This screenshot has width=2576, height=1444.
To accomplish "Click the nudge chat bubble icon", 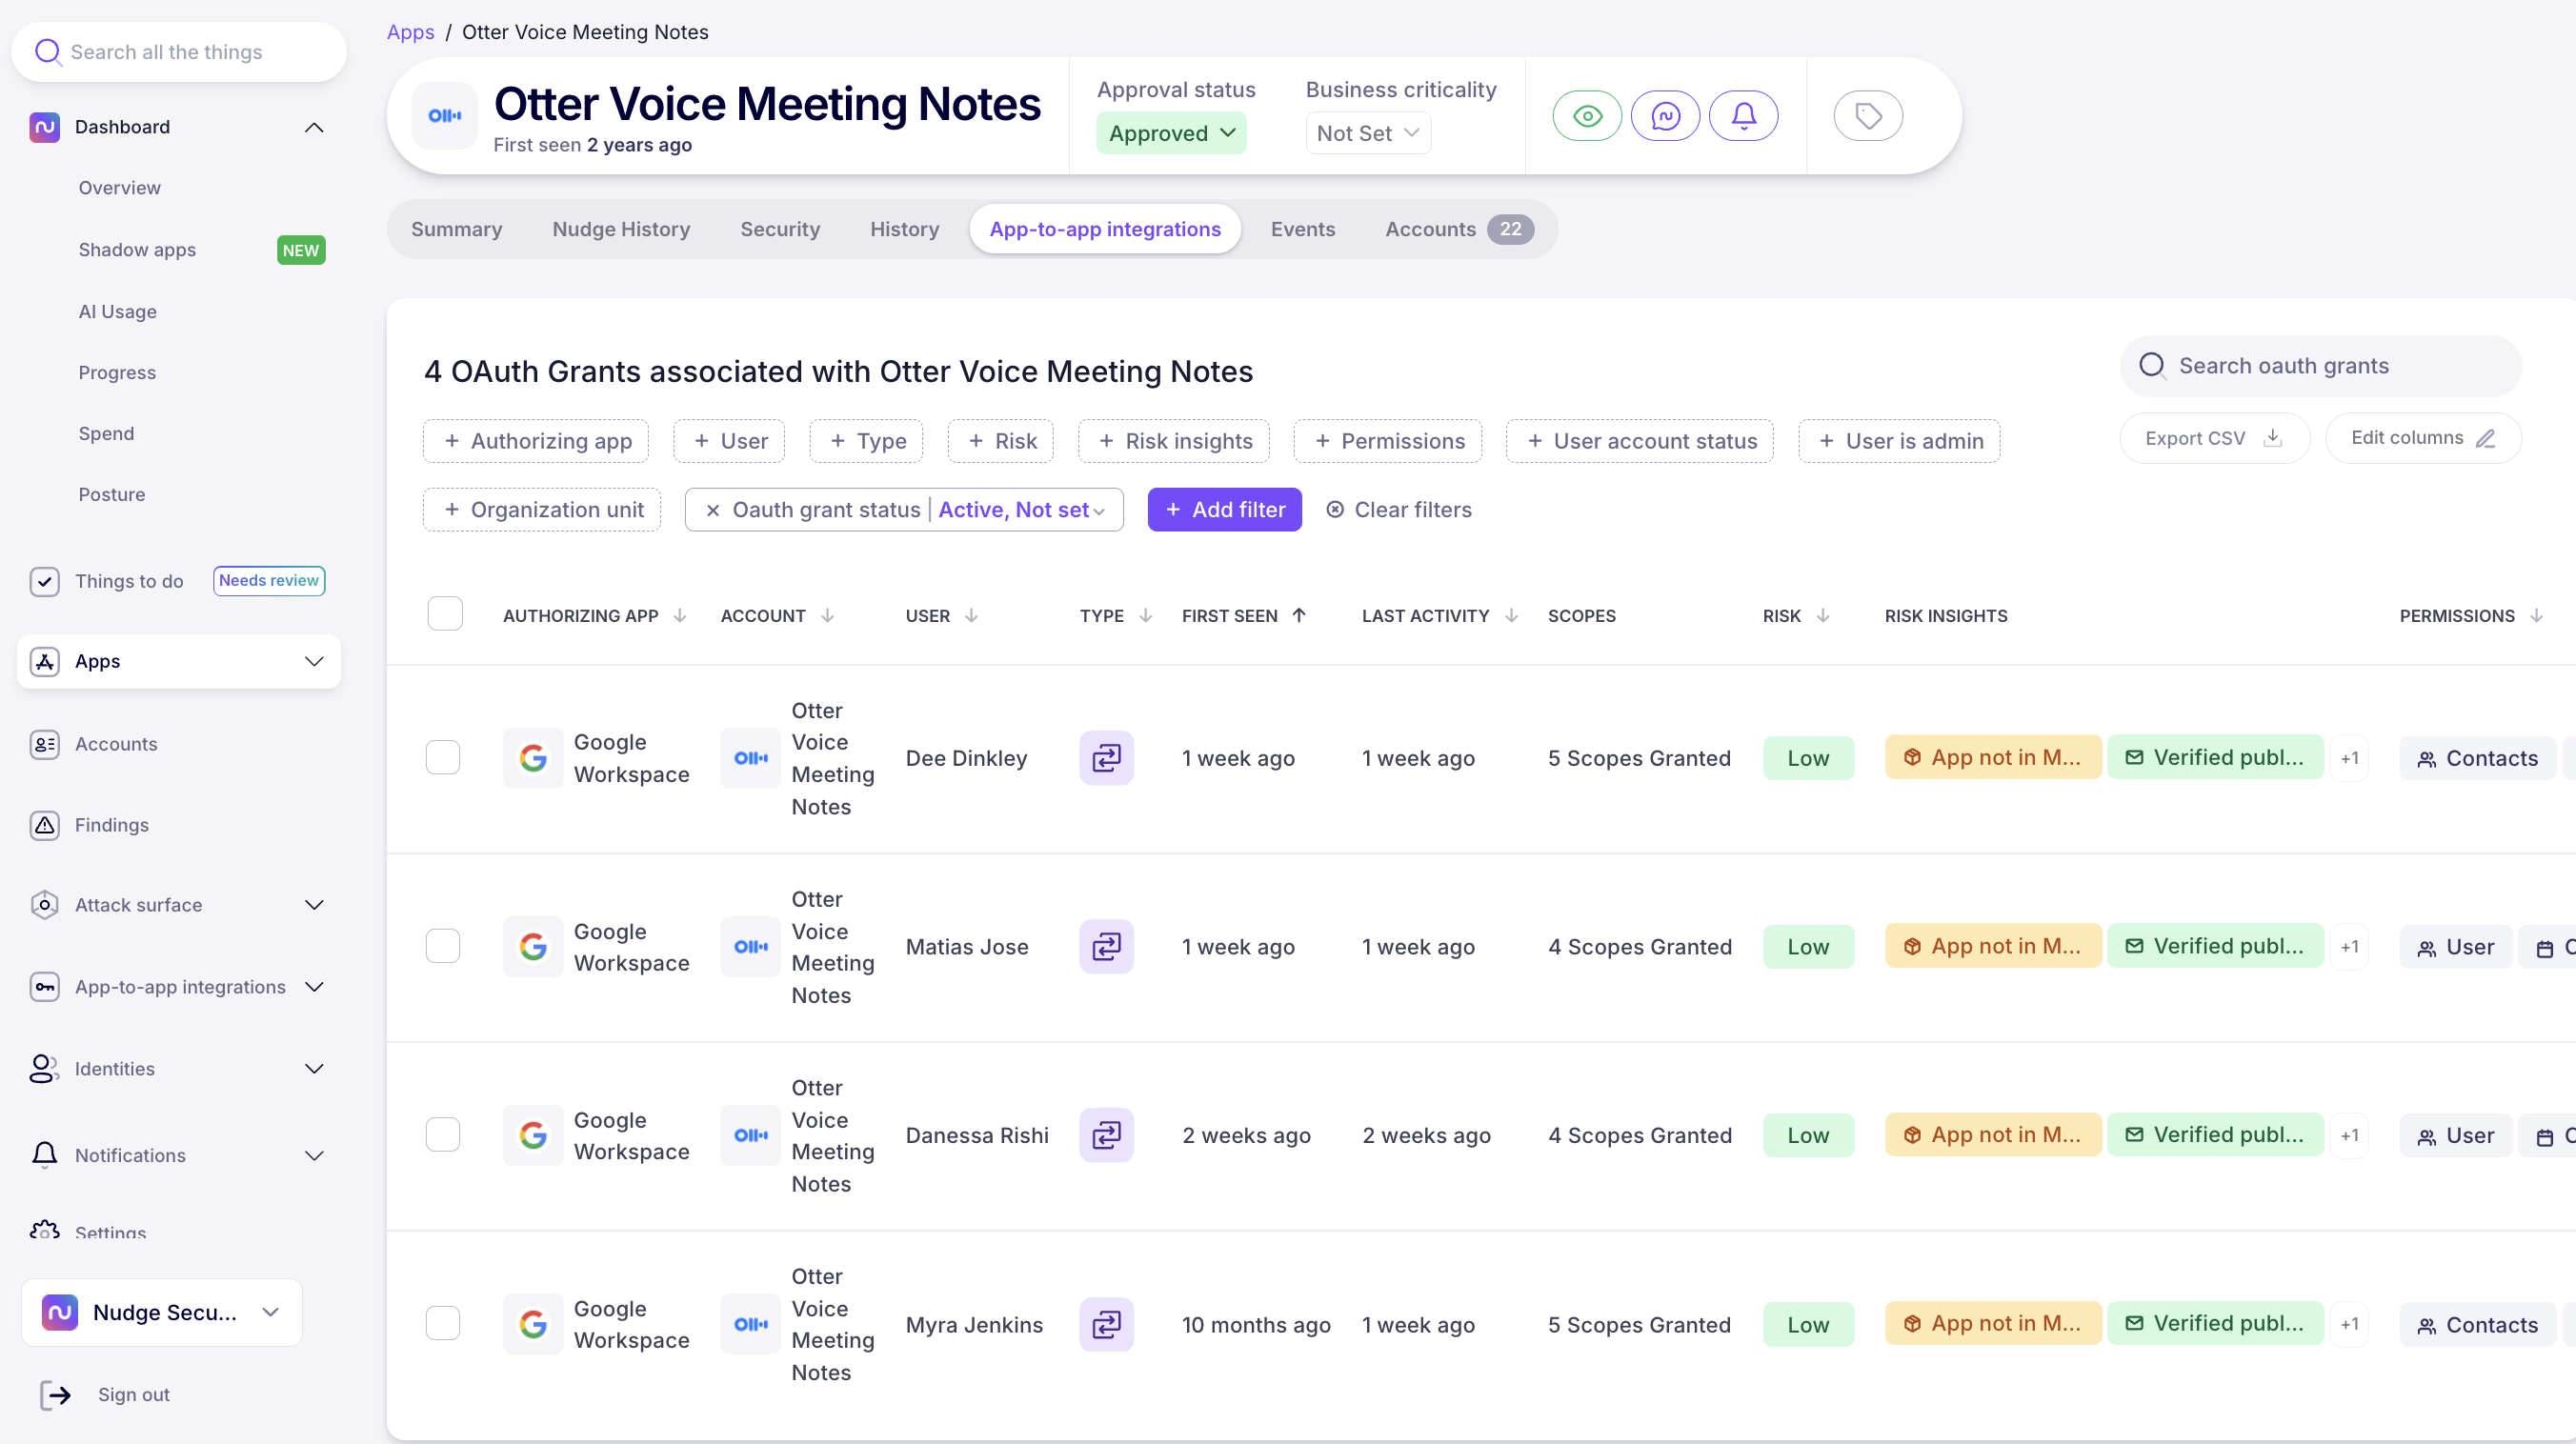I will (x=1665, y=116).
